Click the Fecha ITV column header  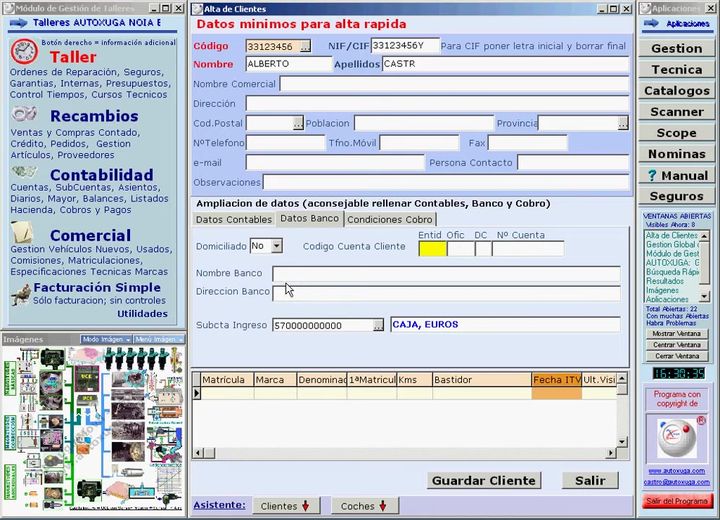[557, 380]
